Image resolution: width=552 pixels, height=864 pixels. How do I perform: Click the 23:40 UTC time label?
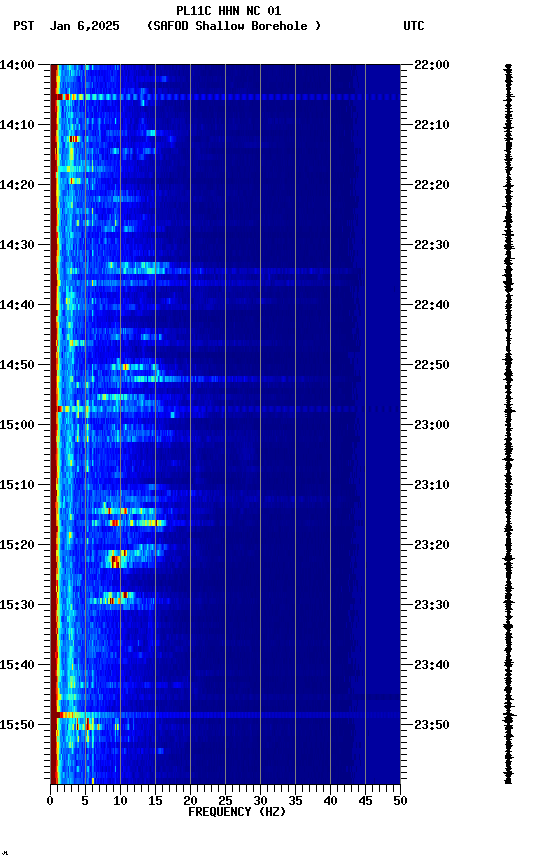432,666
